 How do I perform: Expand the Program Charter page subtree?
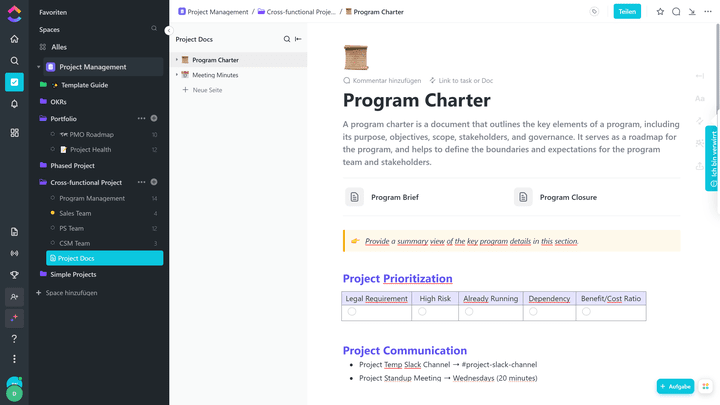click(x=177, y=60)
